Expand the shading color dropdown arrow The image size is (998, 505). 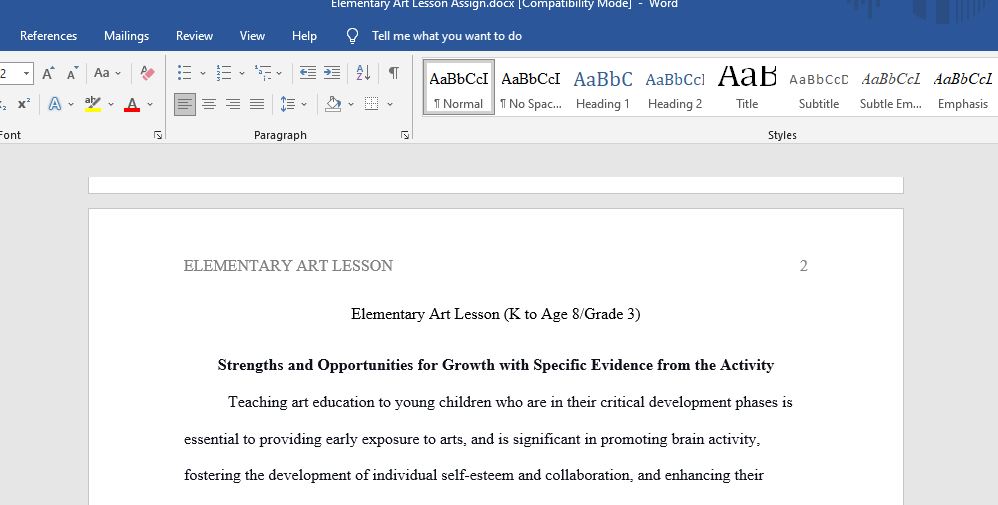pos(350,104)
